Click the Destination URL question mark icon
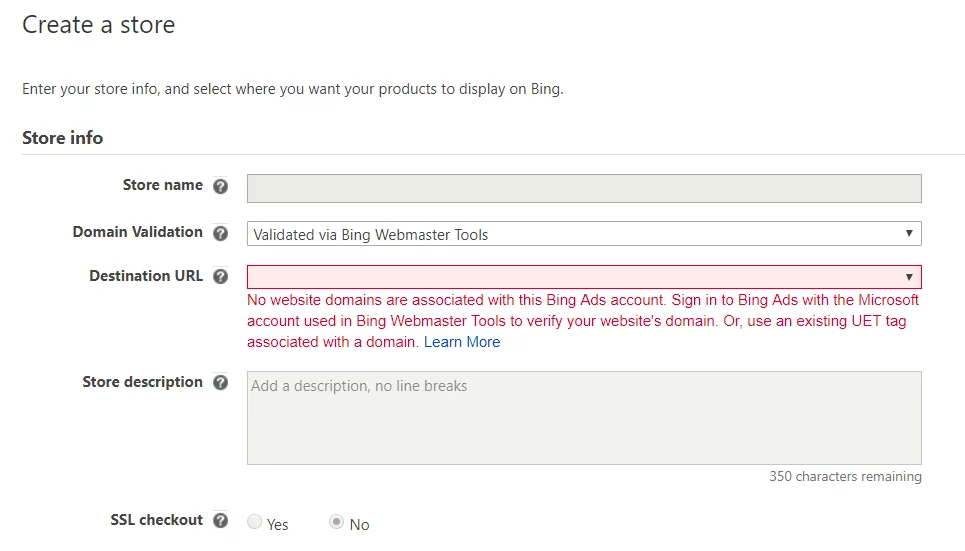The height and width of the screenshot is (551, 965). [x=220, y=277]
